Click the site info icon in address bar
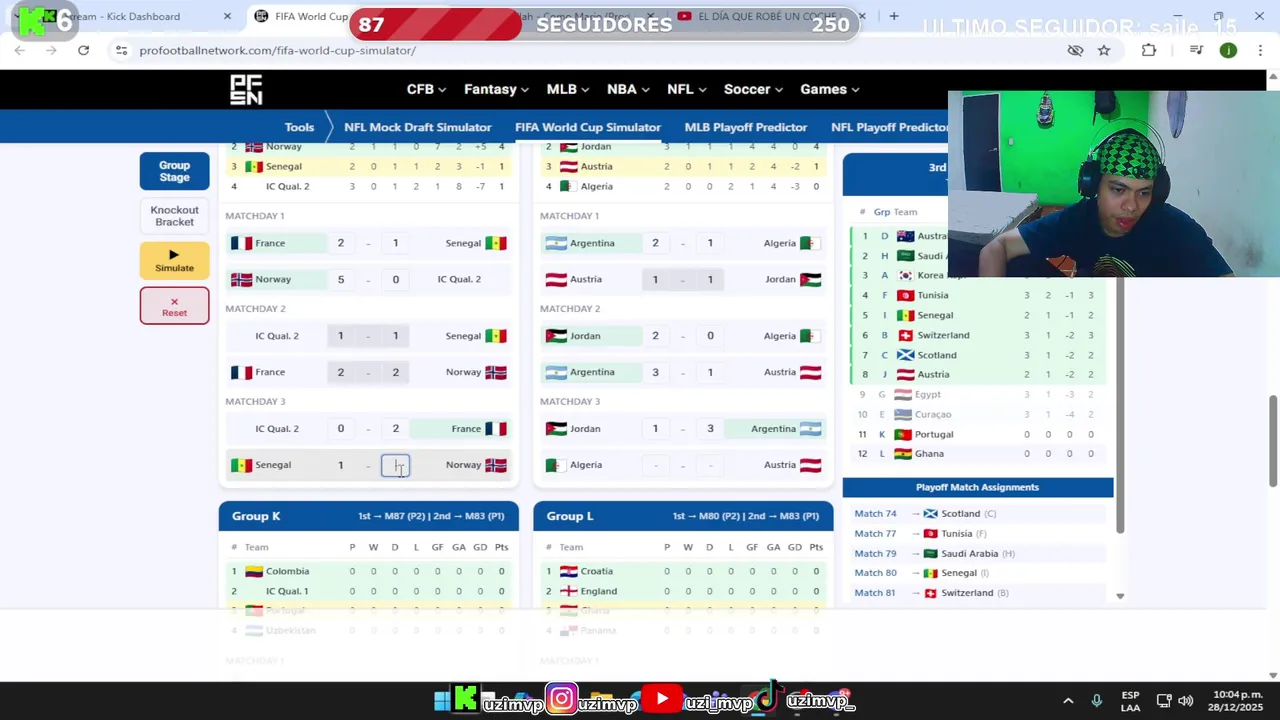Screen dimensions: 1280x720 click(x=121, y=50)
